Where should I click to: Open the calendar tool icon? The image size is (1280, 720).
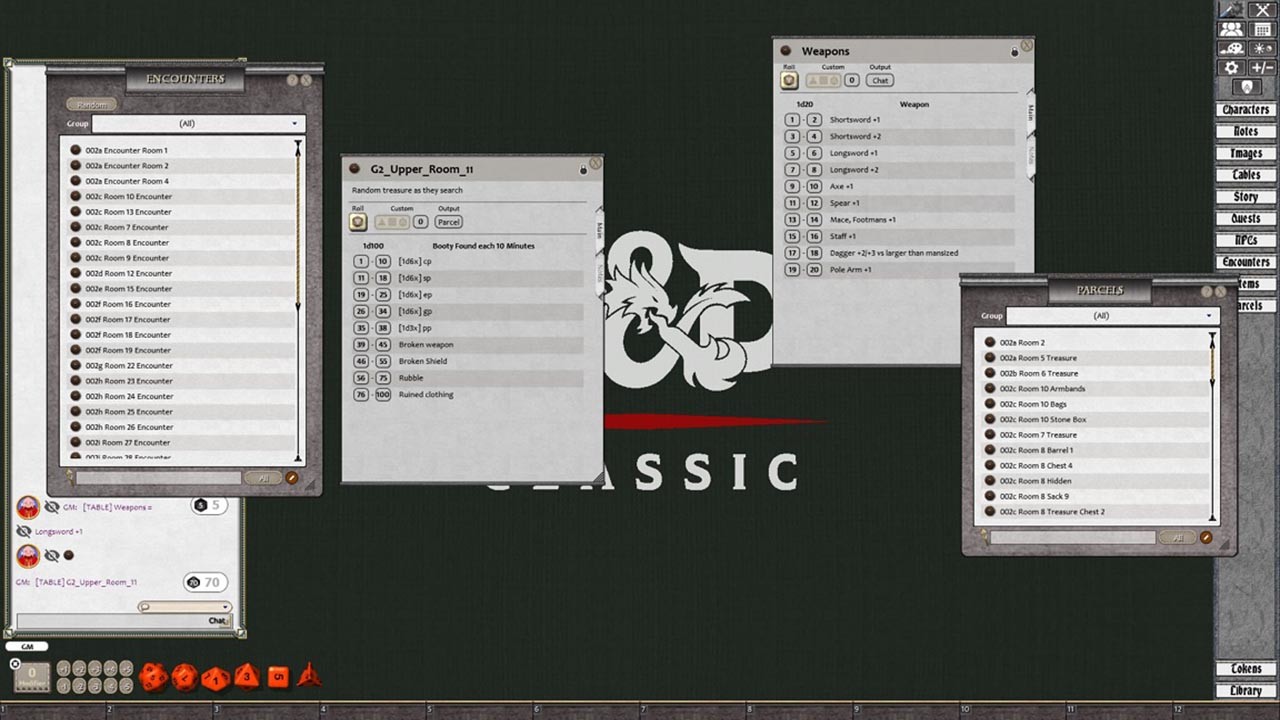point(1261,29)
